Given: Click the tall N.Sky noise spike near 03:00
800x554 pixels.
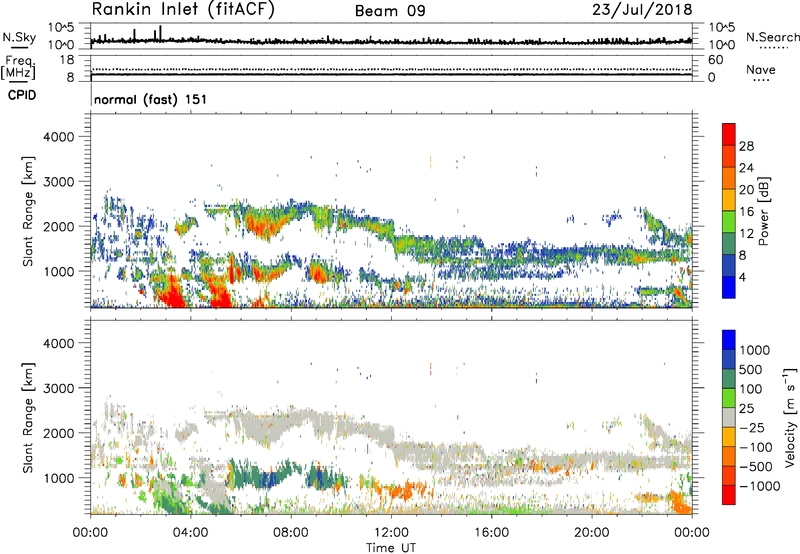Looking at the screenshot, I should tap(160, 33).
